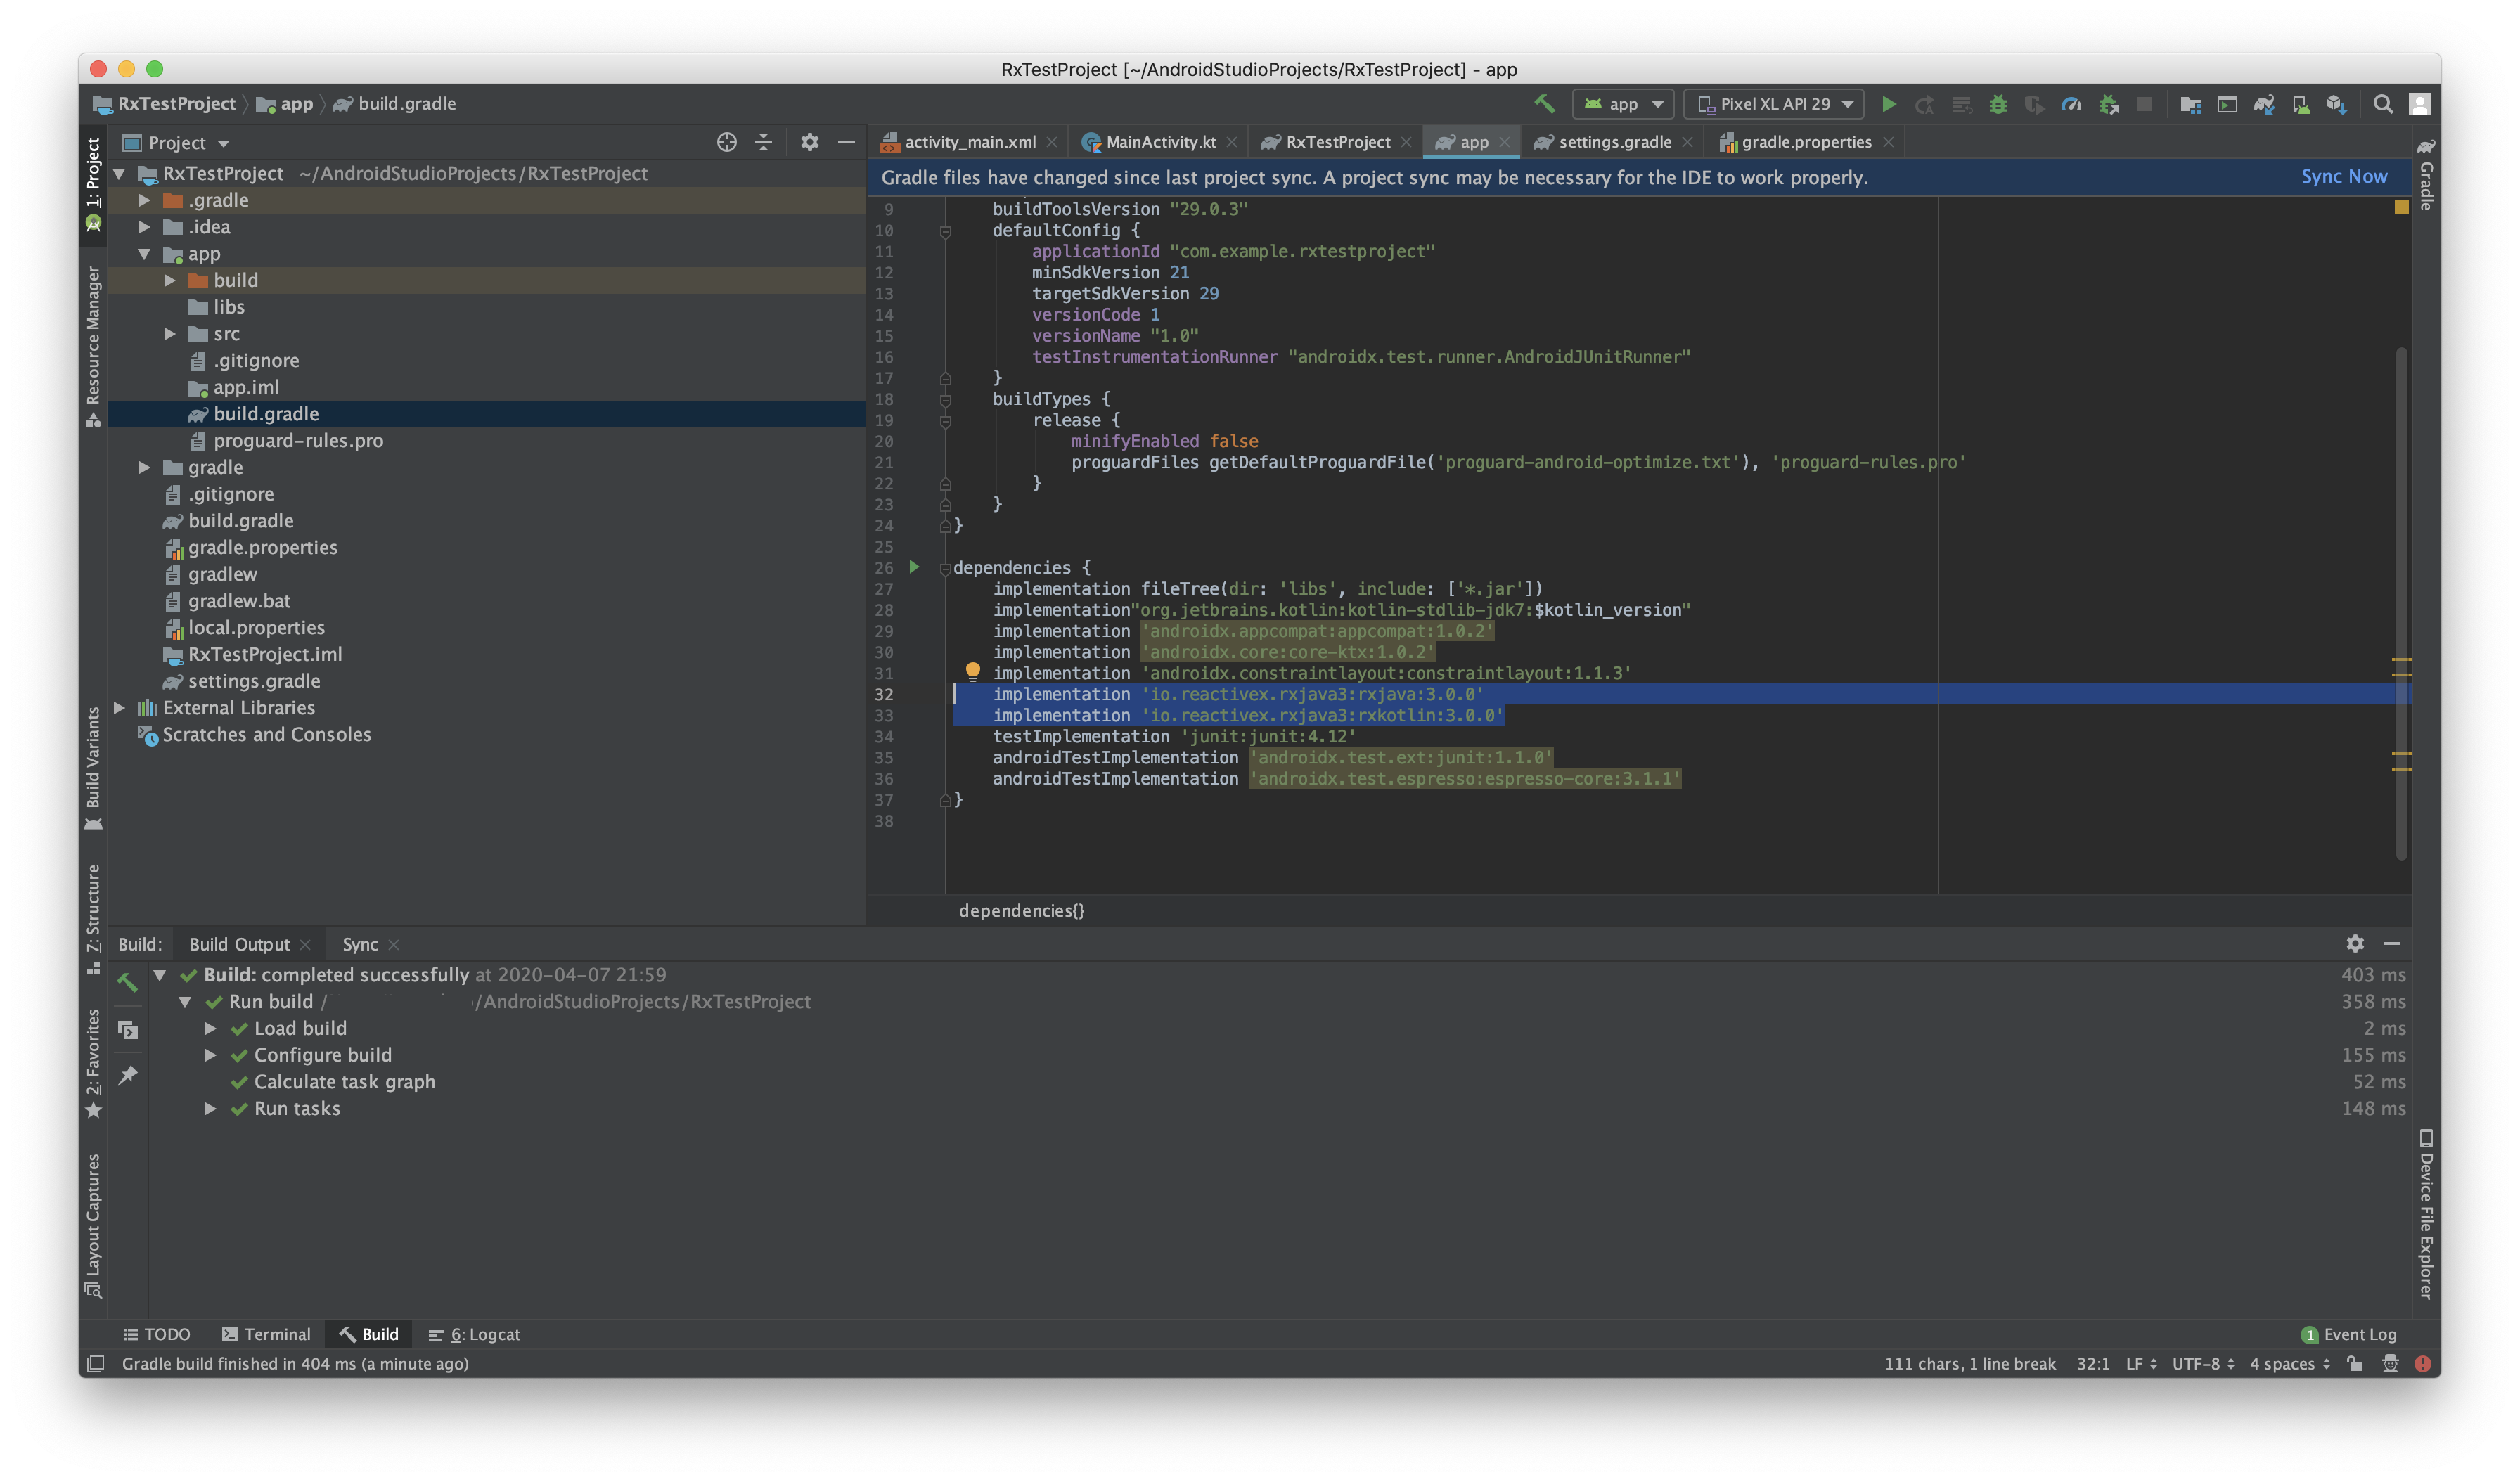The width and height of the screenshot is (2520, 1482).
Task: Expand the src folder in project tree
Action: pos(170,334)
